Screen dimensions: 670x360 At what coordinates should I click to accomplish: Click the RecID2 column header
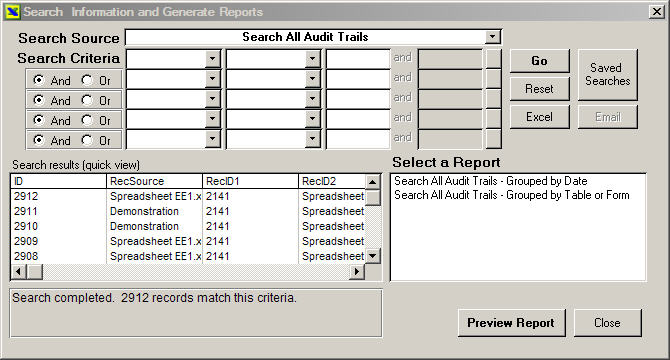[332, 181]
